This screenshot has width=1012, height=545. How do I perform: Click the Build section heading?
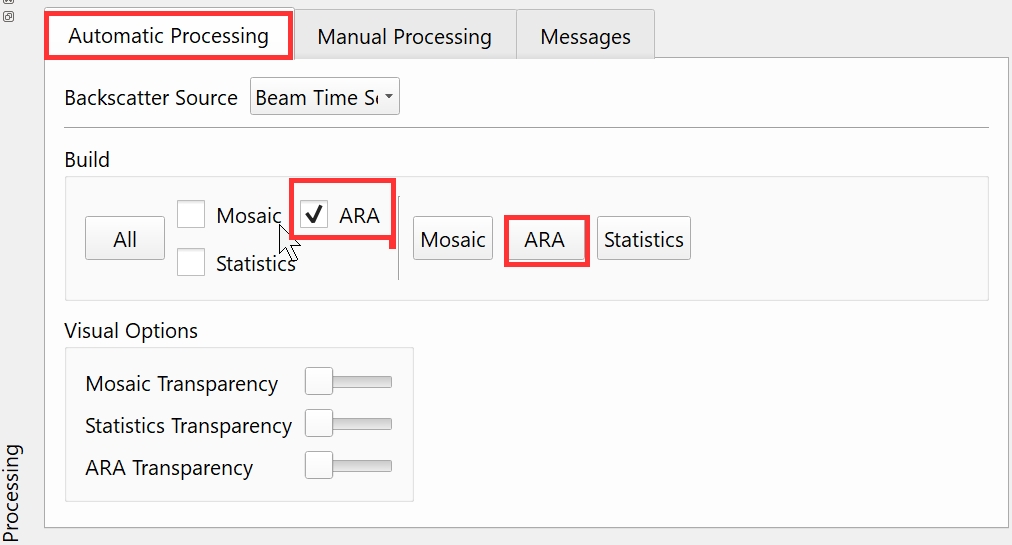pyautogui.click(x=87, y=160)
